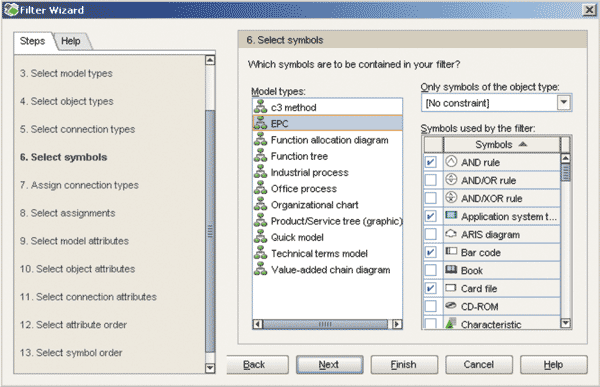The height and width of the screenshot is (387, 600).
Task: Click the Industrial process model icon
Action: point(261,171)
